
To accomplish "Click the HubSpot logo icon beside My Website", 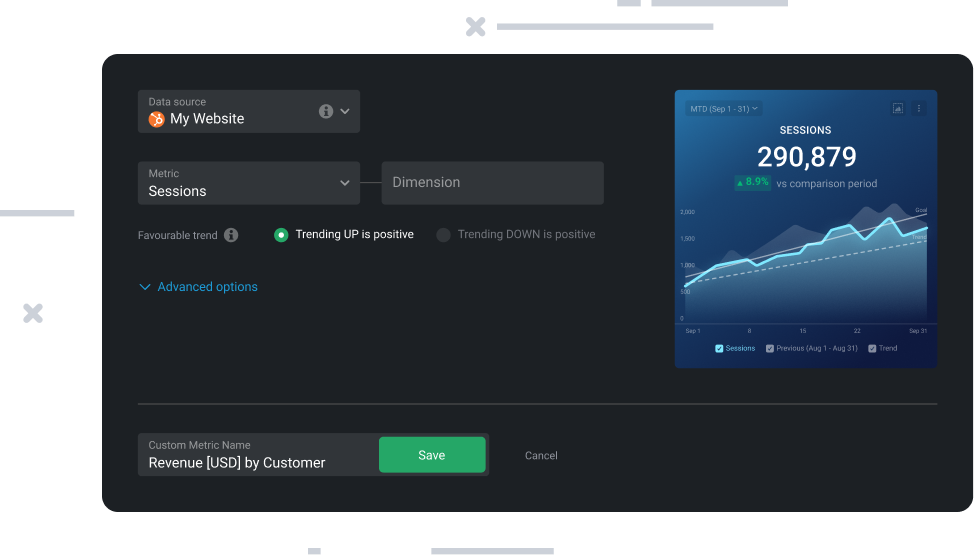I will tap(156, 119).
